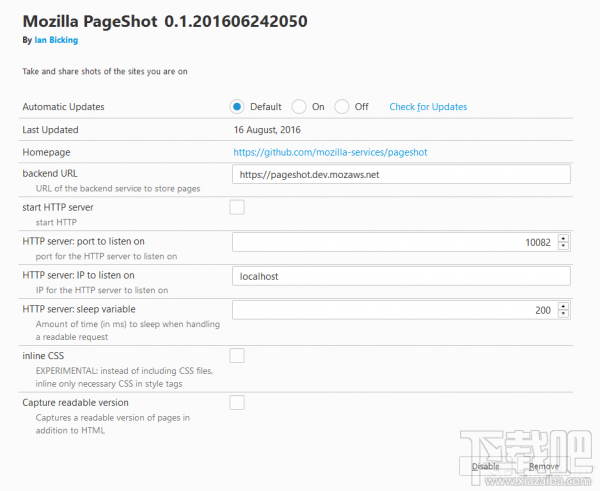Click the 'HTTP server: sleep variable' label

click(79, 309)
